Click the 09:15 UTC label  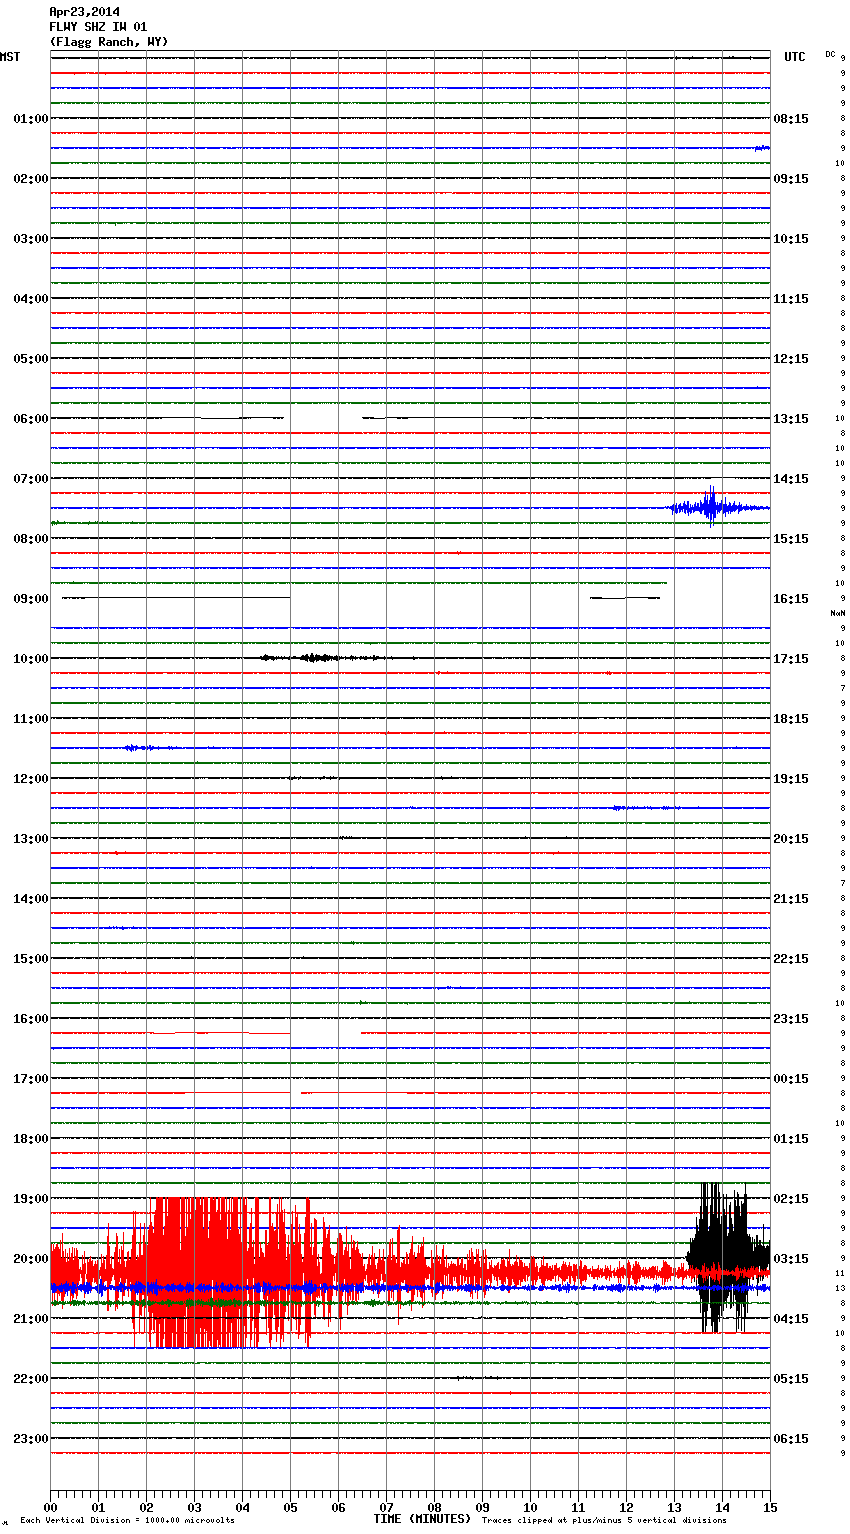pyautogui.click(x=791, y=179)
